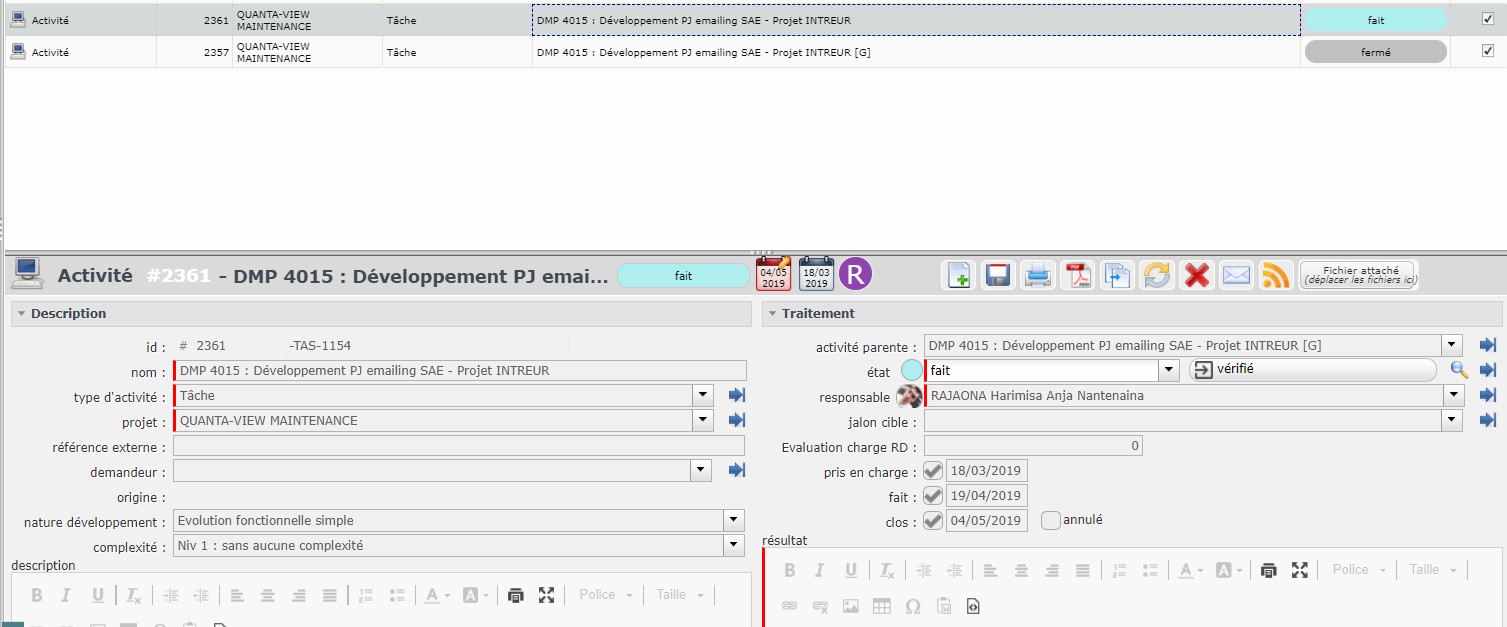This screenshot has height=627, width=1507.
Task: Underline text in the description editor
Action: coord(97,595)
